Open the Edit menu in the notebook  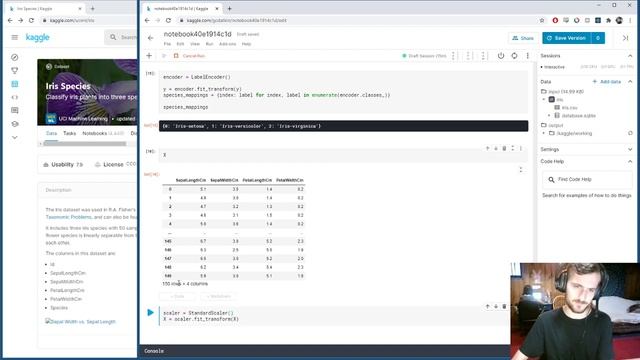click(x=180, y=44)
